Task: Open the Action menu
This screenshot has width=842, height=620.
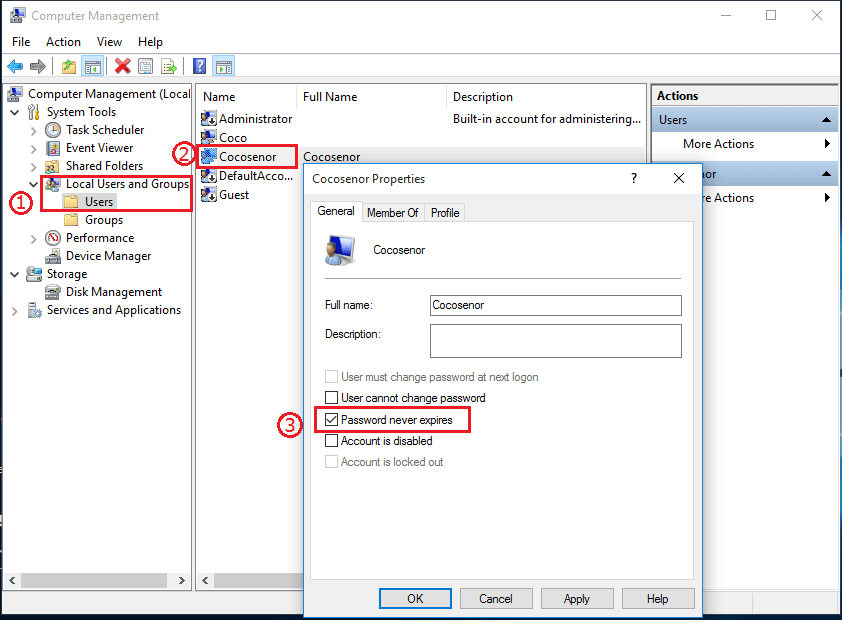Action: (x=63, y=42)
